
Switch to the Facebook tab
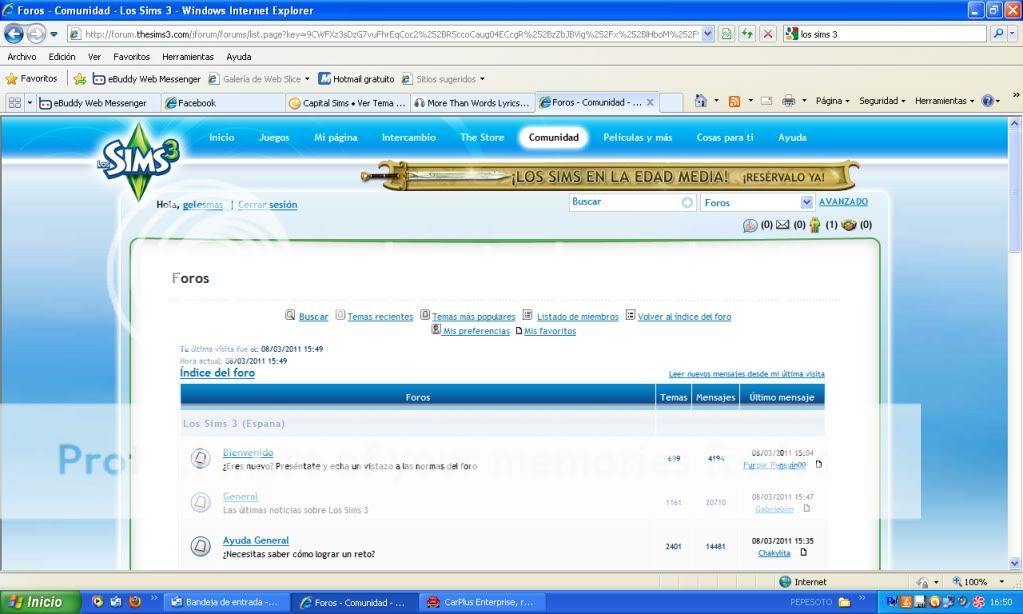click(197, 102)
